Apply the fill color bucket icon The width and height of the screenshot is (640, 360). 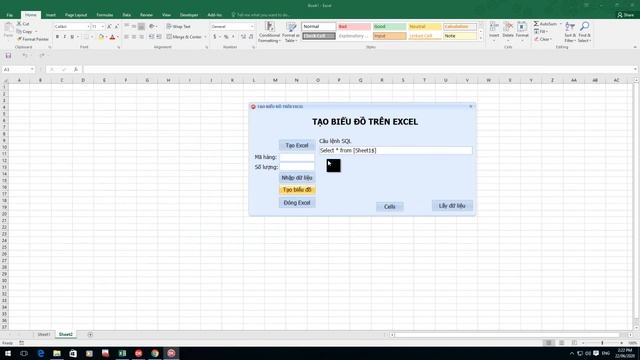tap(101, 37)
